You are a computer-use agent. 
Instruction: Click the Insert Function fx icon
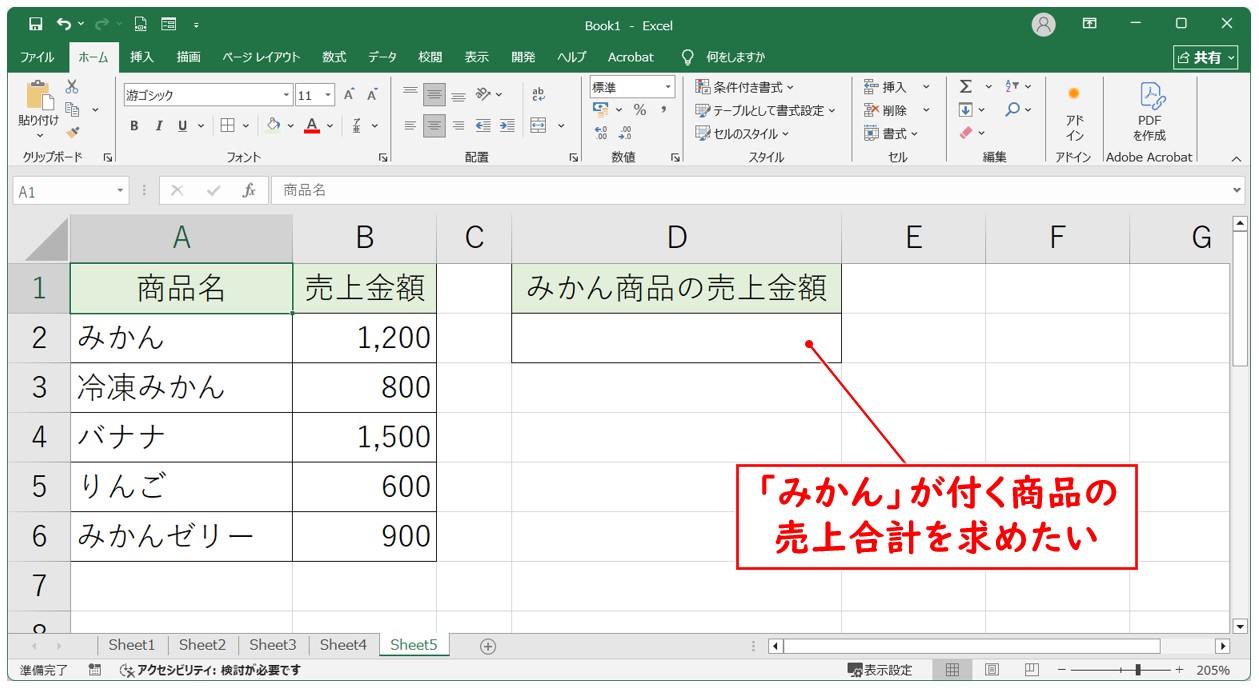click(x=249, y=190)
